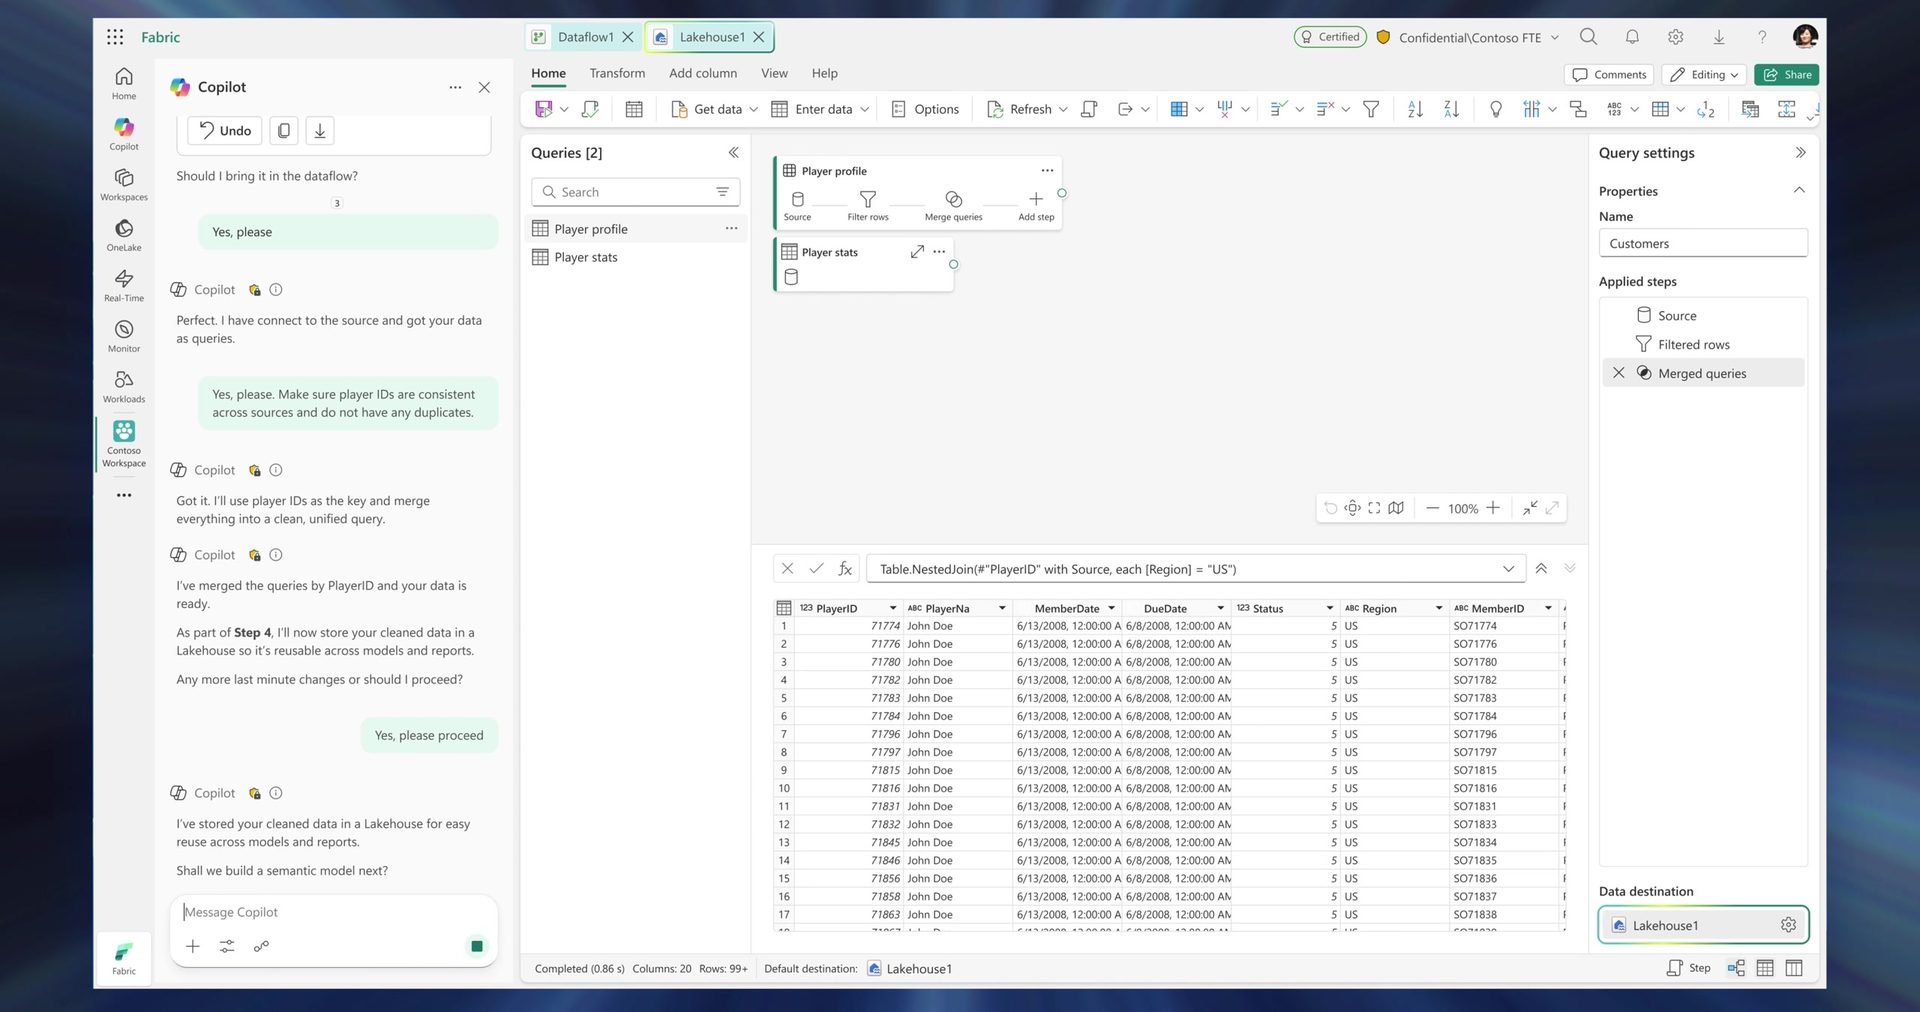
Task: Click the Undo button in Copilot
Action: coord(225,130)
